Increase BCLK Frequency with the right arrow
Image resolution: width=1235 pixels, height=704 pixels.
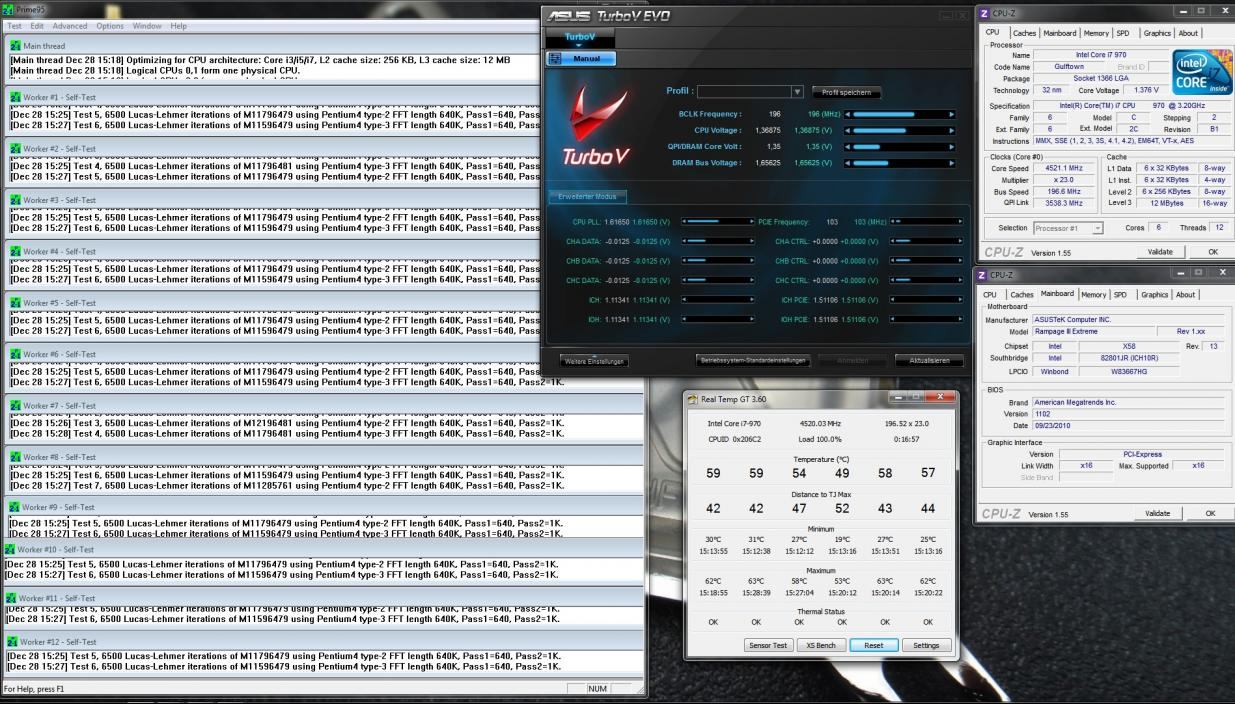(x=951, y=115)
